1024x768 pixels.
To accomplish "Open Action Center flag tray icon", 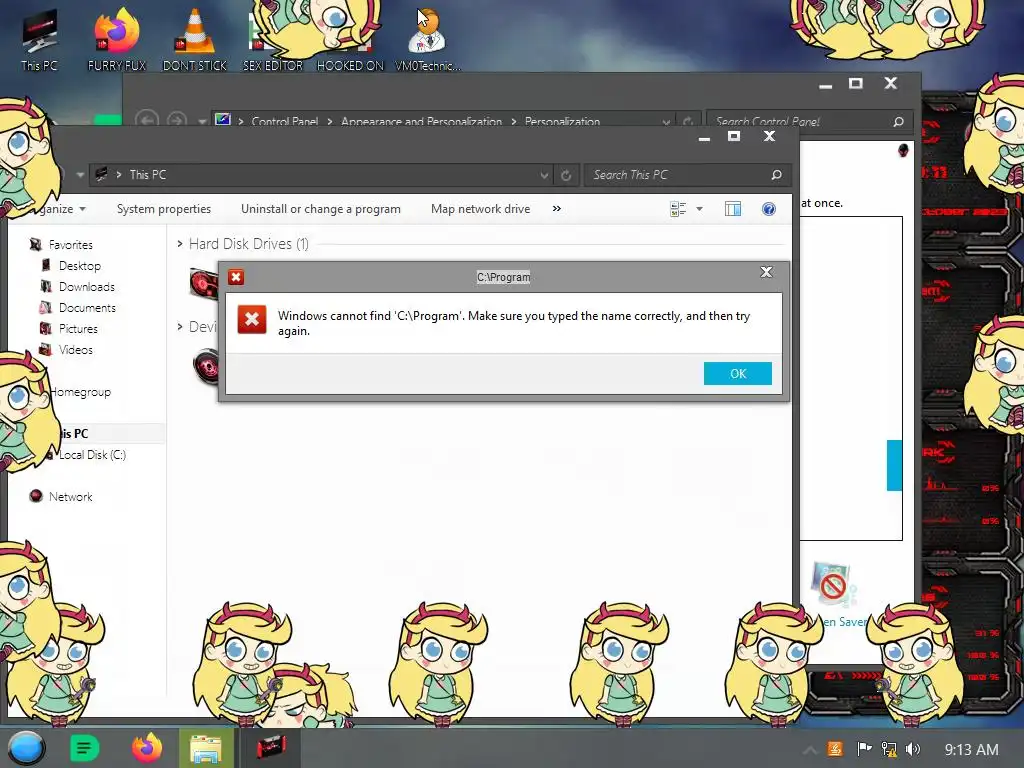I will (x=864, y=749).
